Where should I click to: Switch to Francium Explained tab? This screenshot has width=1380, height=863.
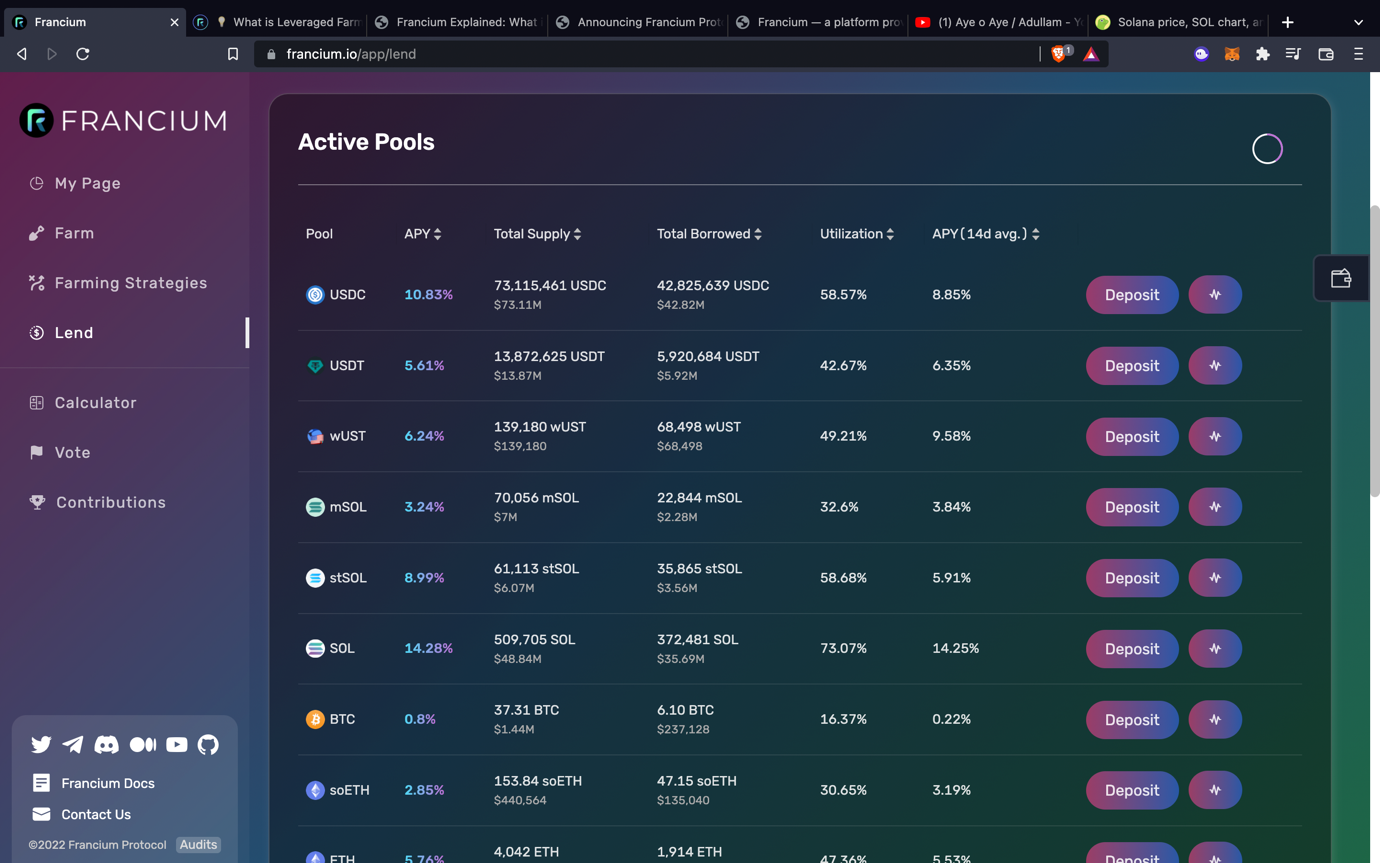pos(455,22)
